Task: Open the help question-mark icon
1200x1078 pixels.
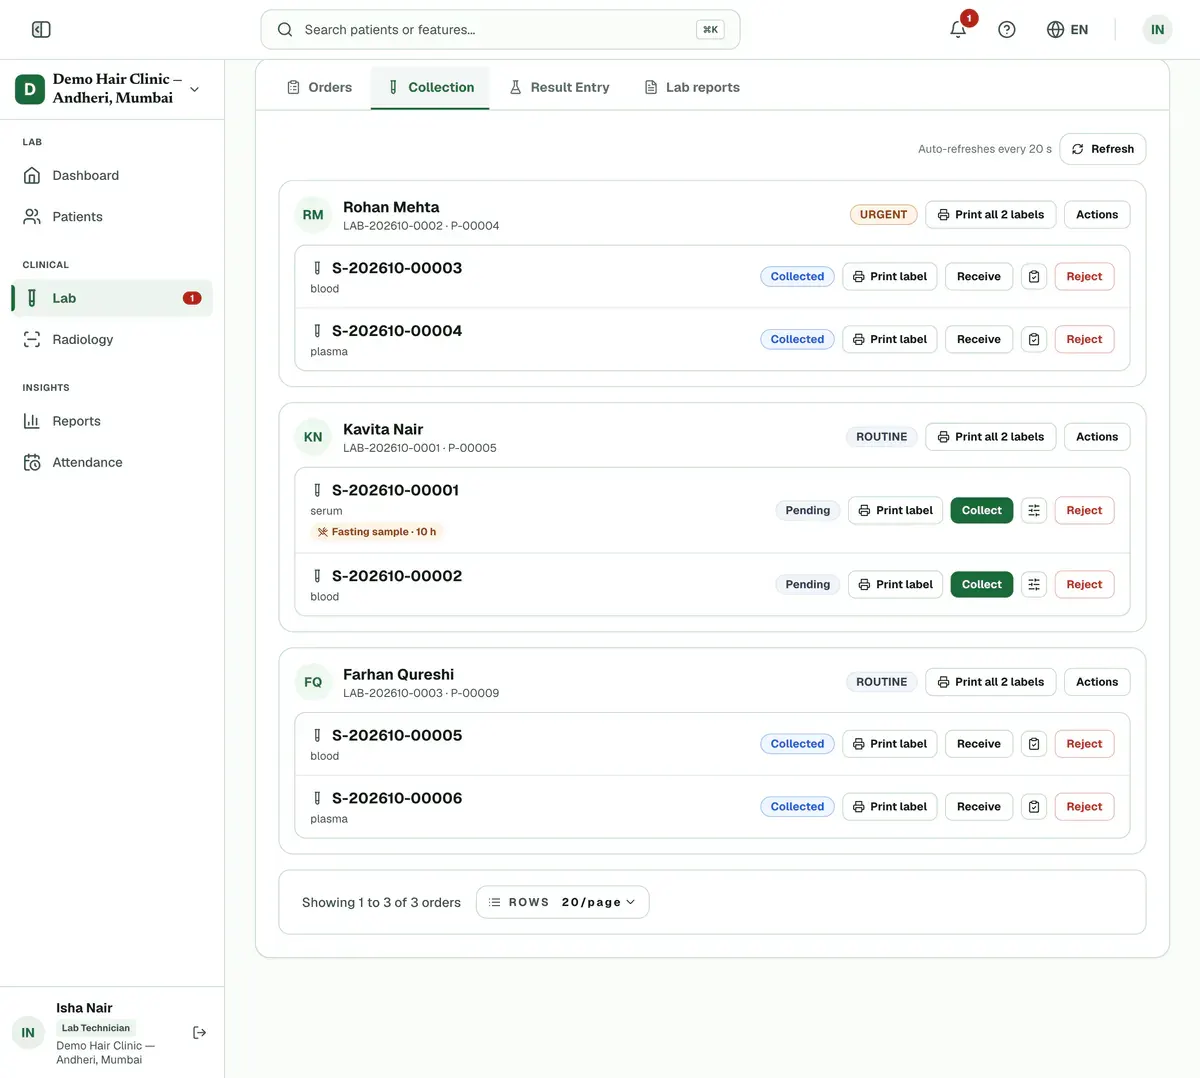Action: click(x=1007, y=30)
